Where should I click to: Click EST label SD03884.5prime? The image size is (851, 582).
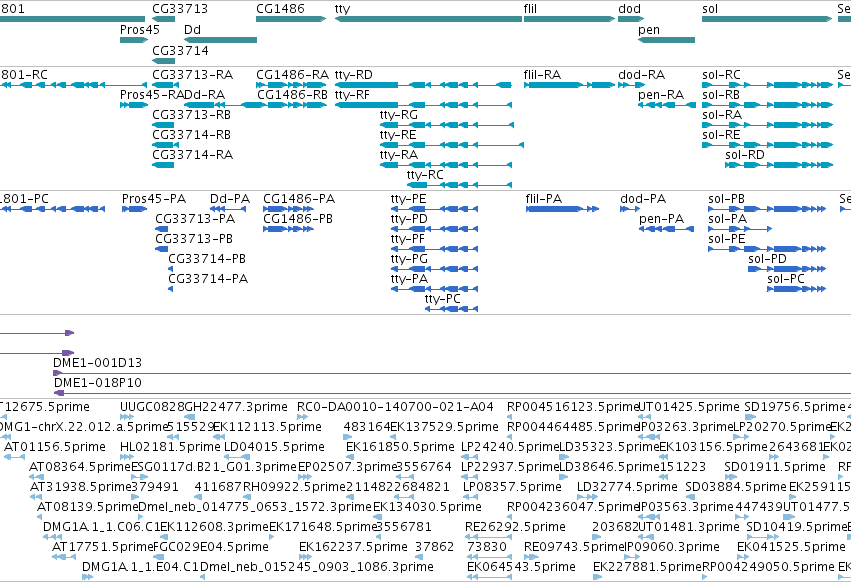(736, 486)
